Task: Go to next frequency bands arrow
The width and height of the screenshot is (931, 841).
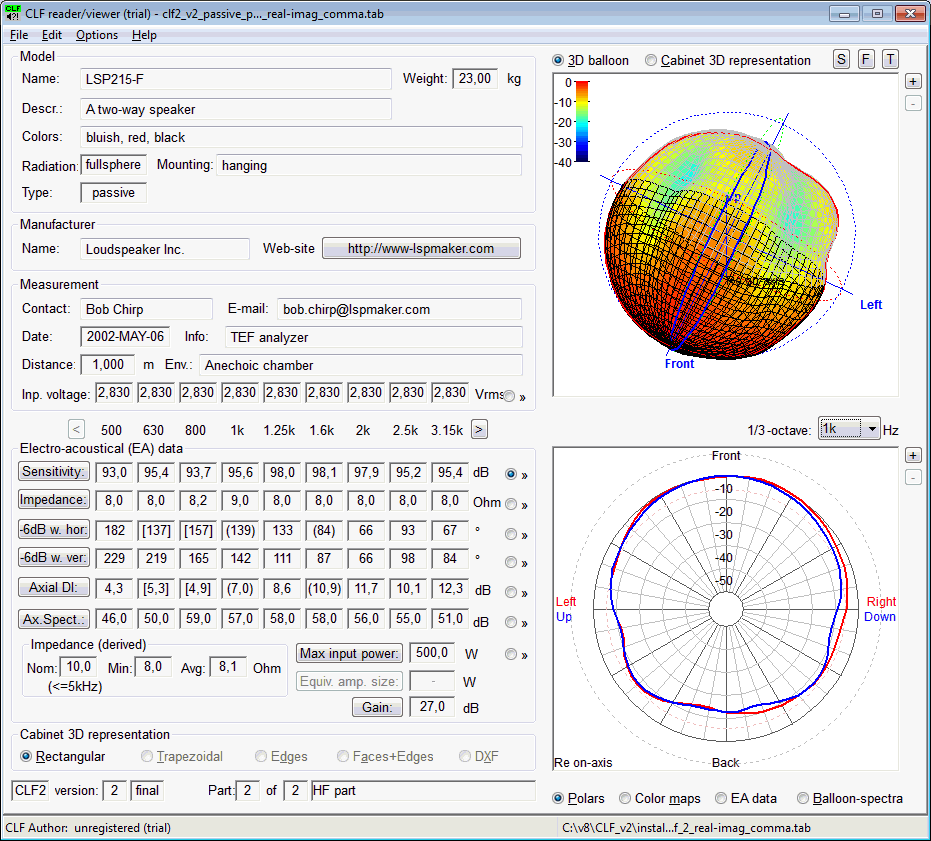Action: point(479,429)
